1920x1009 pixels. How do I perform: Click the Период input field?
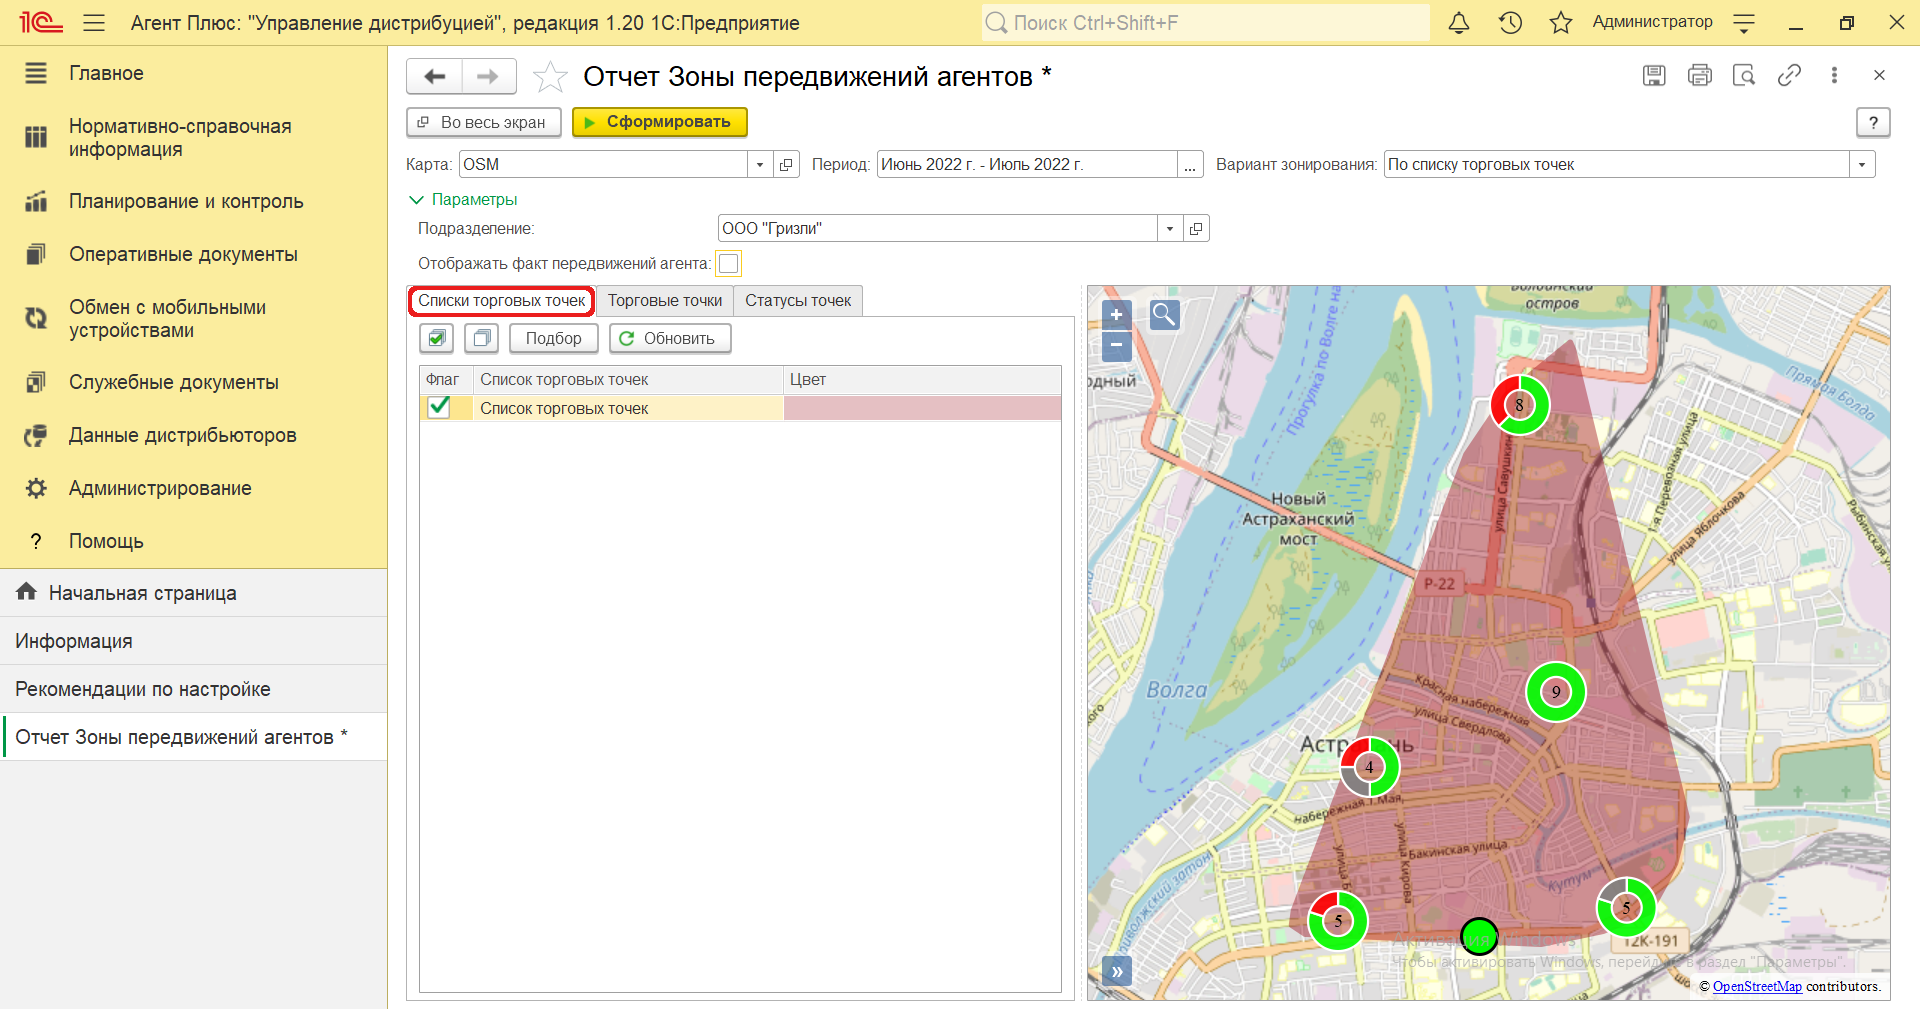[1026, 164]
